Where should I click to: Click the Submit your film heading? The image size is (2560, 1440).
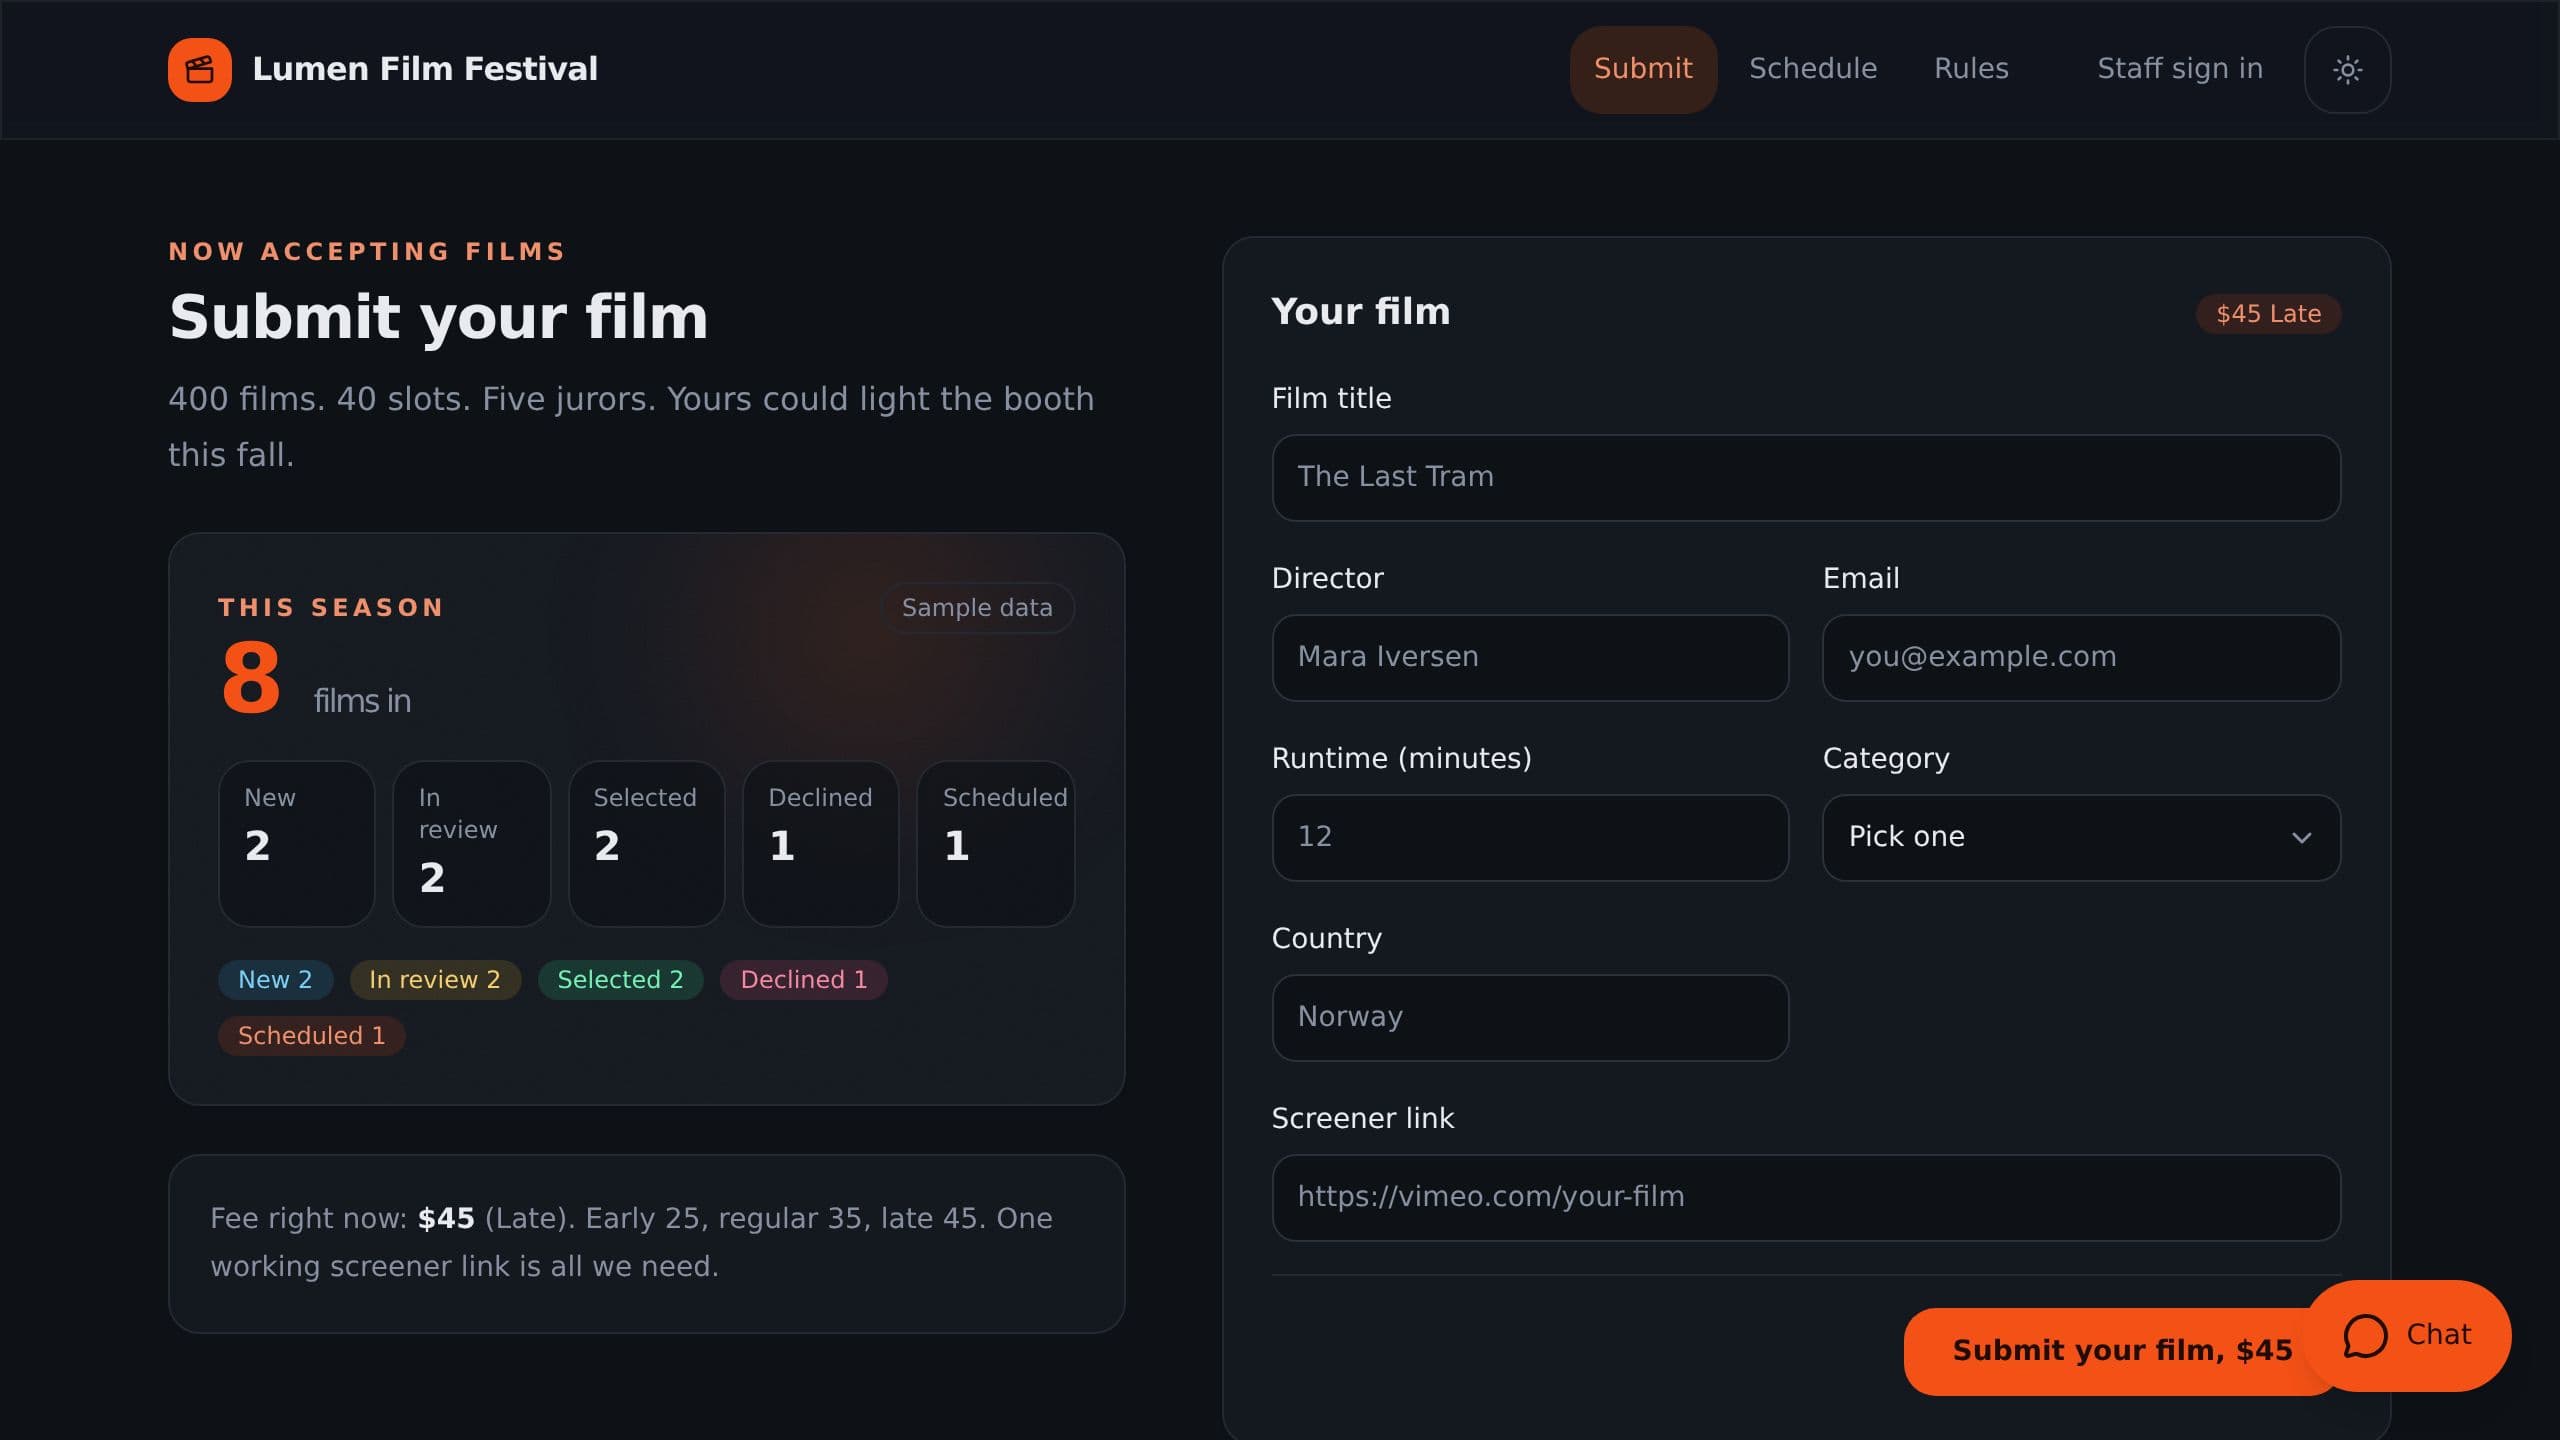pyautogui.click(x=438, y=317)
